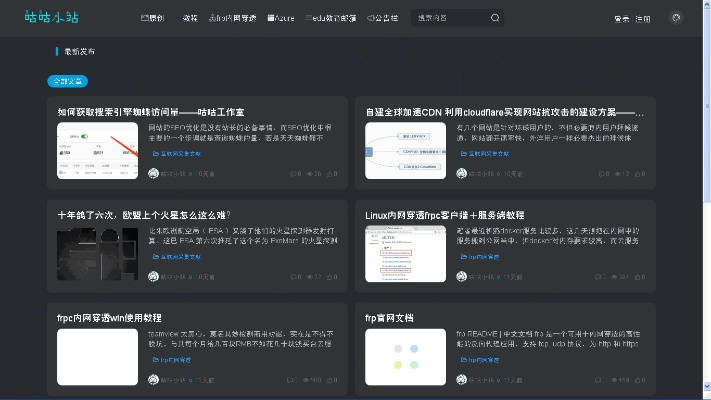Select the 全部文章 filter tab

point(68,81)
